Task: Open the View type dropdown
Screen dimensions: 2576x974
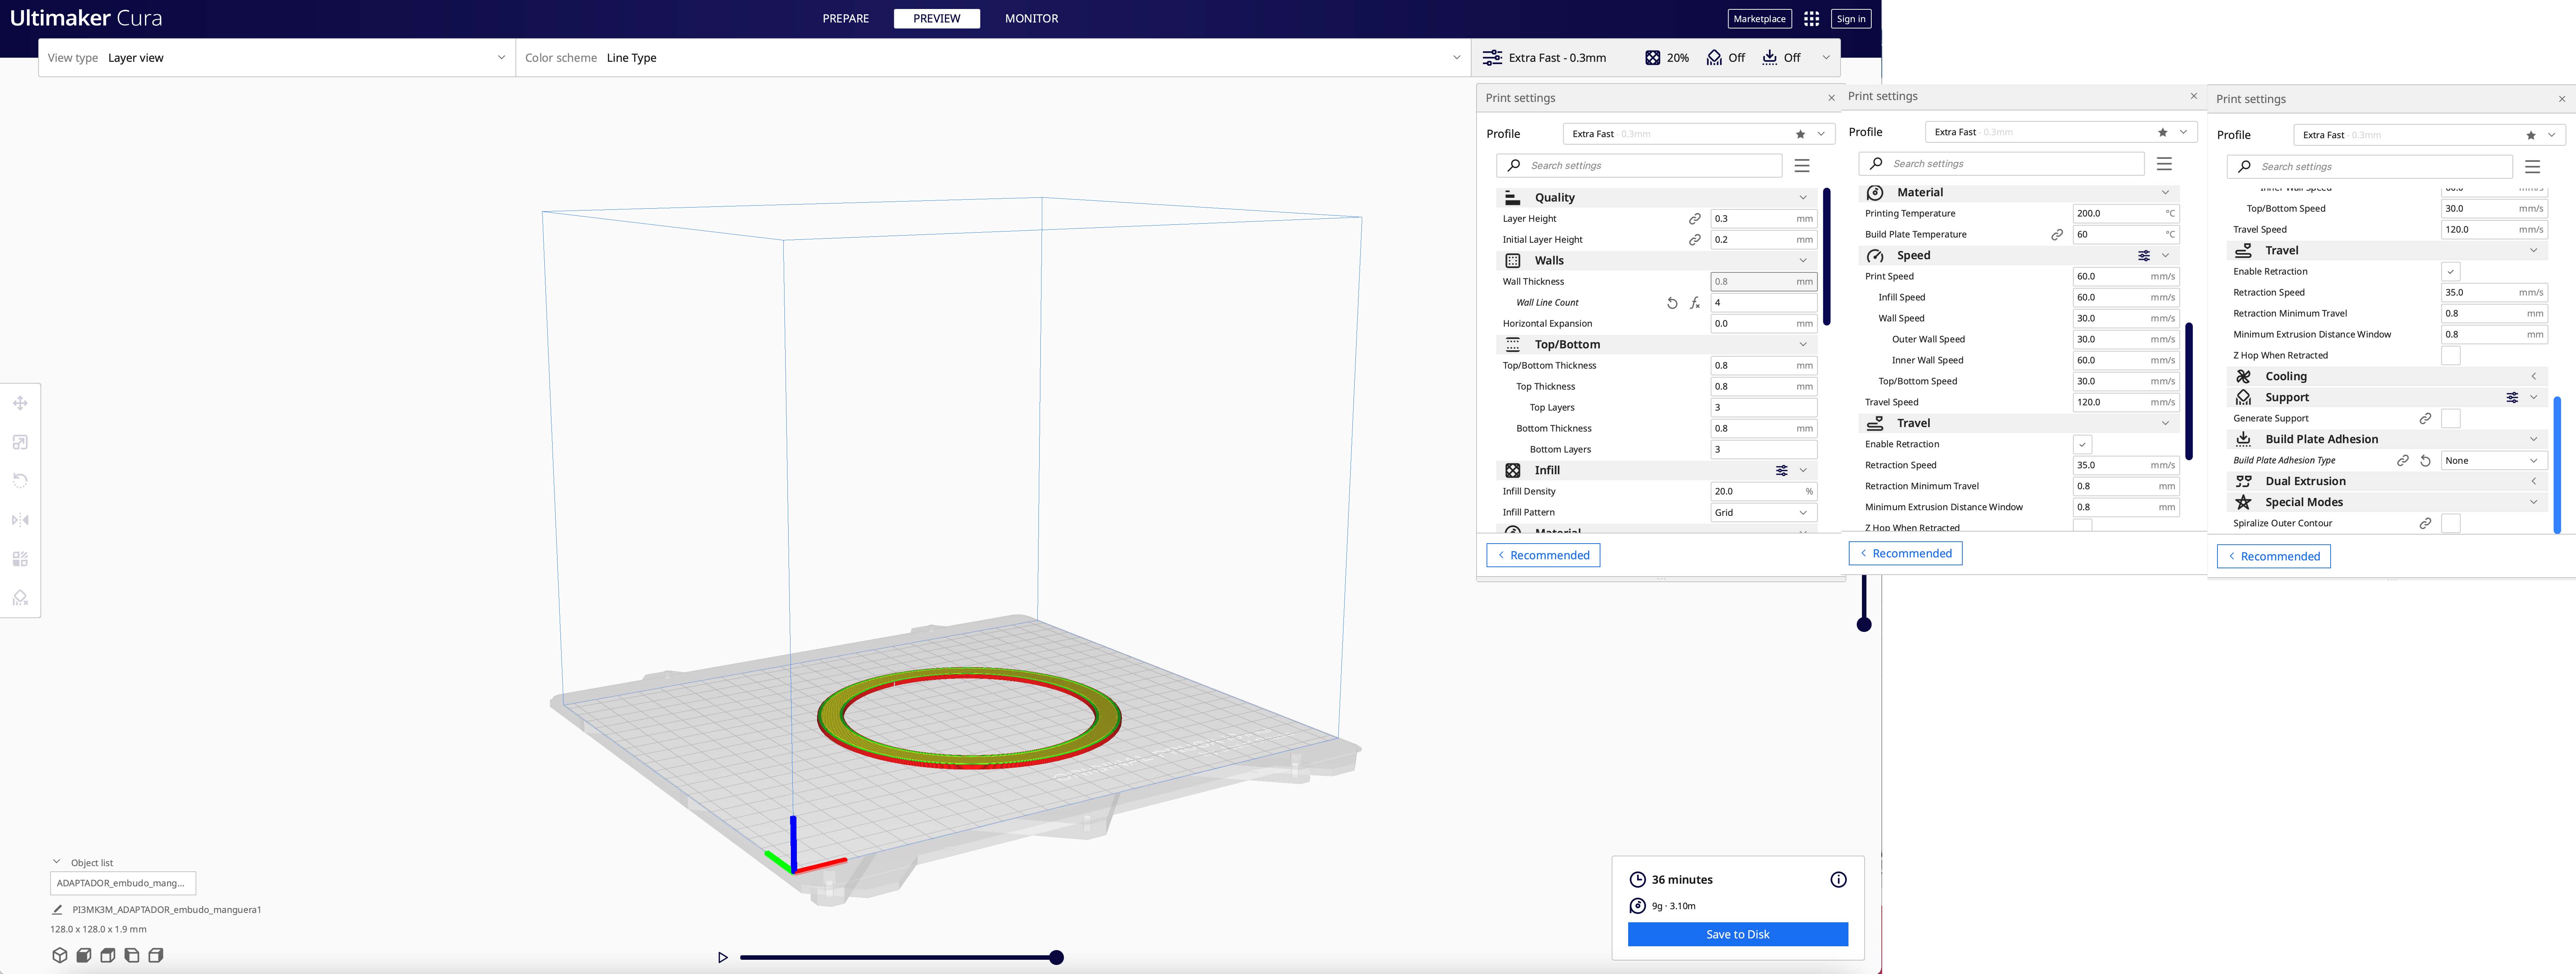Action: click(x=277, y=58)
